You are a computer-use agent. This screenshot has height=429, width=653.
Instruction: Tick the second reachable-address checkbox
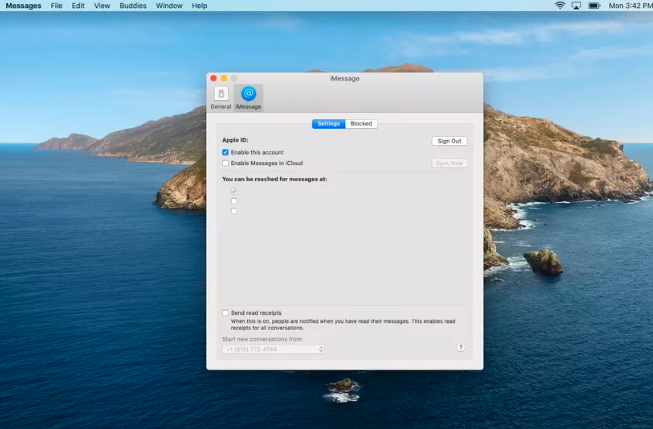[x=234, y=201]
